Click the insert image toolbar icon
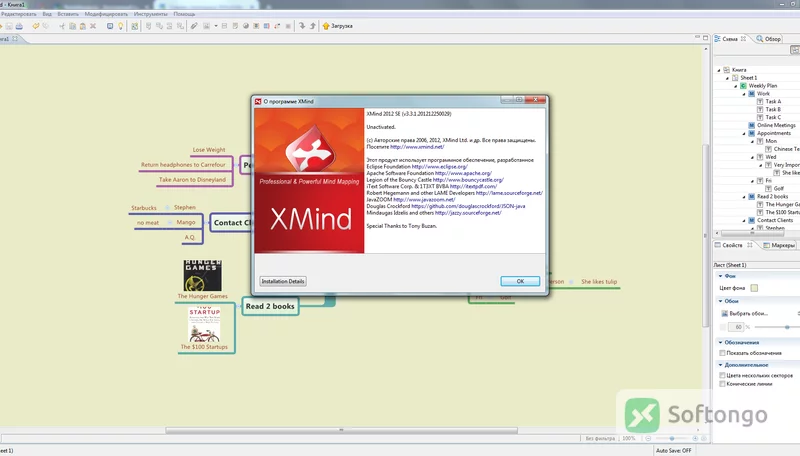 tap(207, 26)
